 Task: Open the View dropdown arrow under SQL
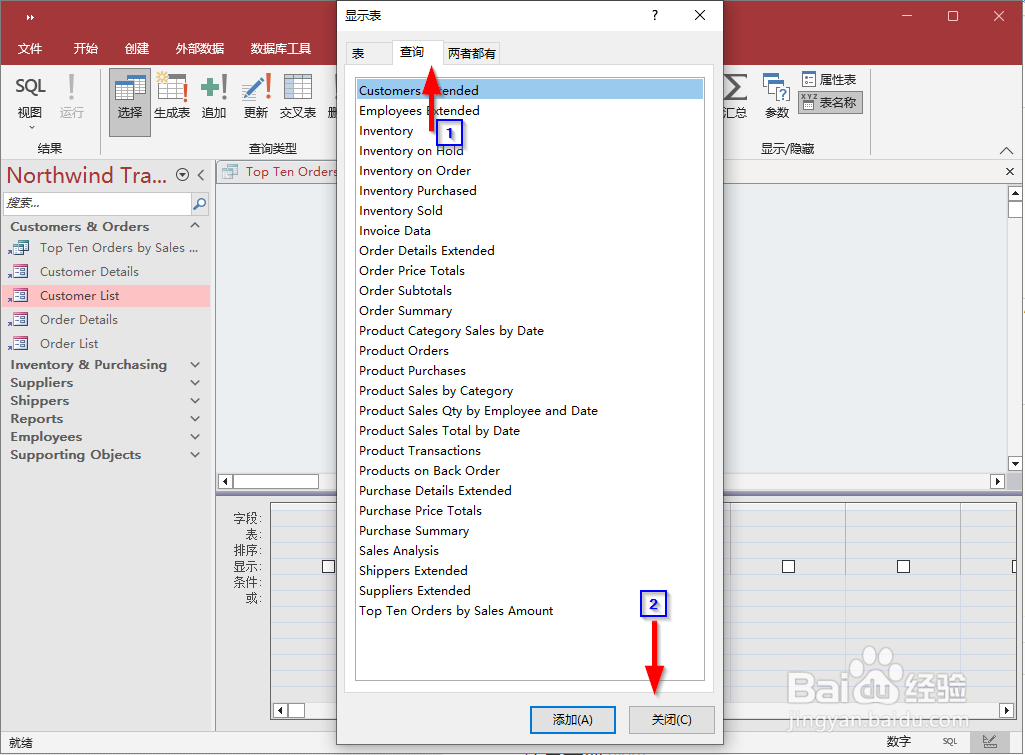point(30,127)
